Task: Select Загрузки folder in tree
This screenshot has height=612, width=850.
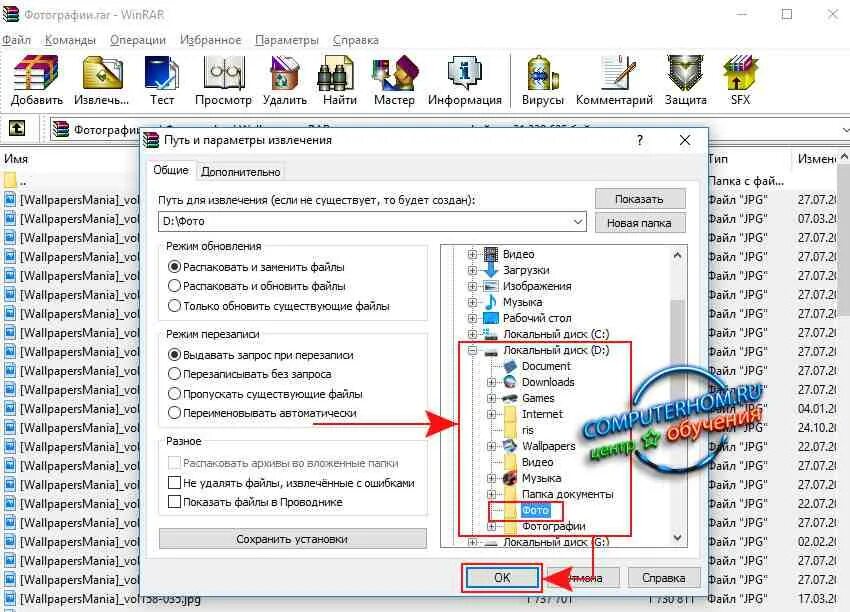Action: click(x=526, y=270)
